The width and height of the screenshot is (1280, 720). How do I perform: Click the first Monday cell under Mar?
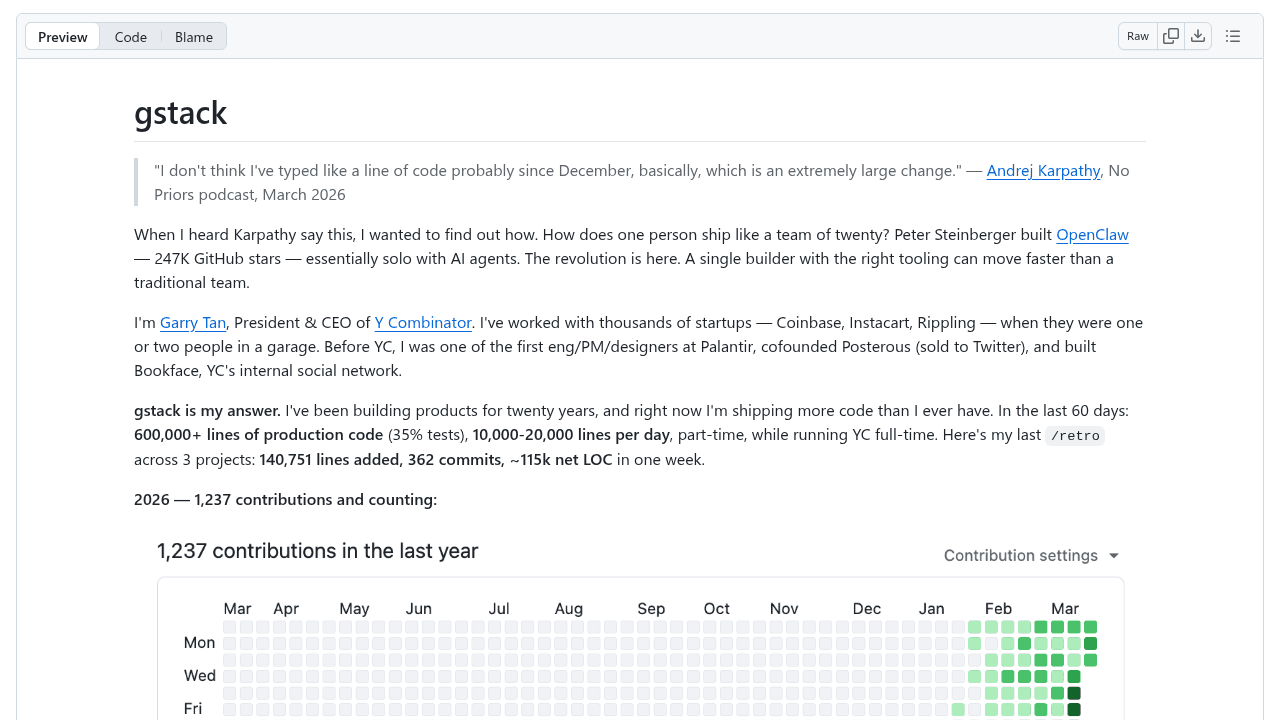(x=230, y=644)
